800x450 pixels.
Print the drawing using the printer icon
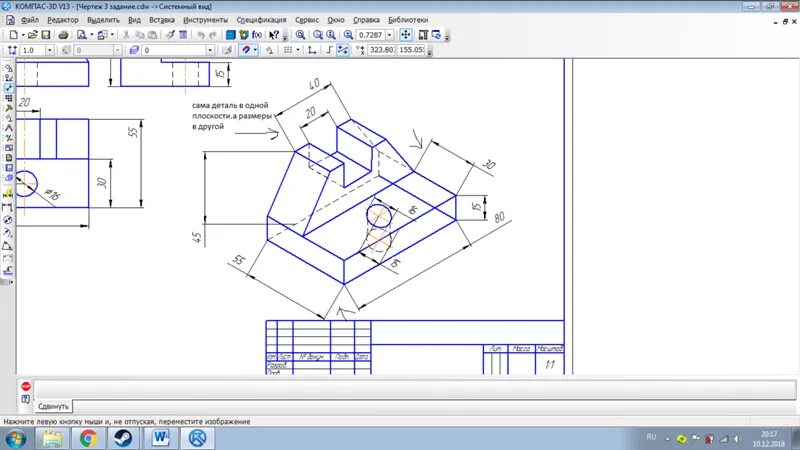click(63, 35)
